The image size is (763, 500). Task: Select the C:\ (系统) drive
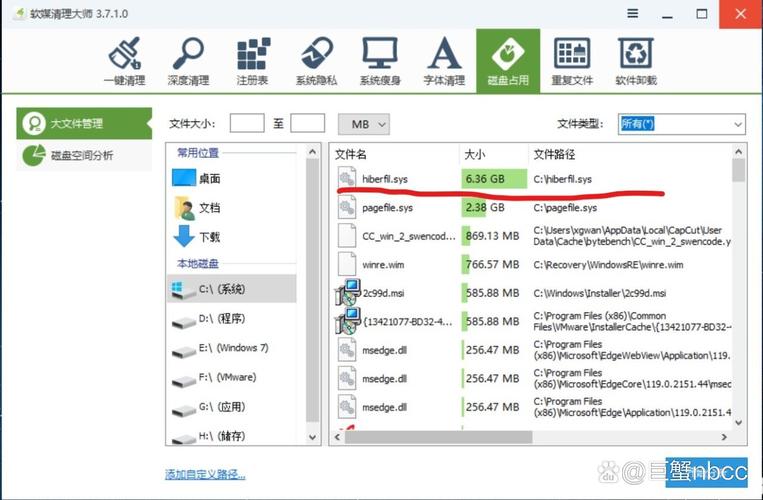pos(231,289)
